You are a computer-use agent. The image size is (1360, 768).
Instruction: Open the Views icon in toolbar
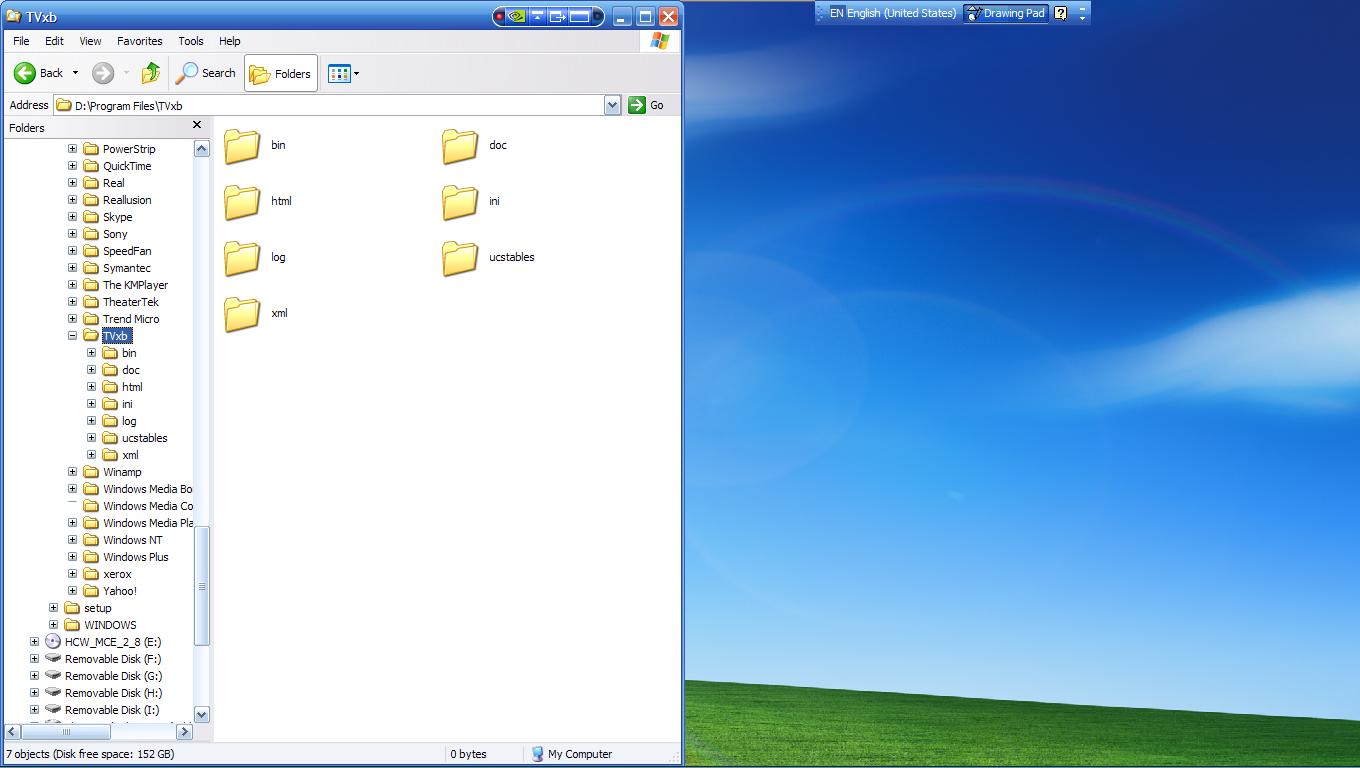[339, 73]
